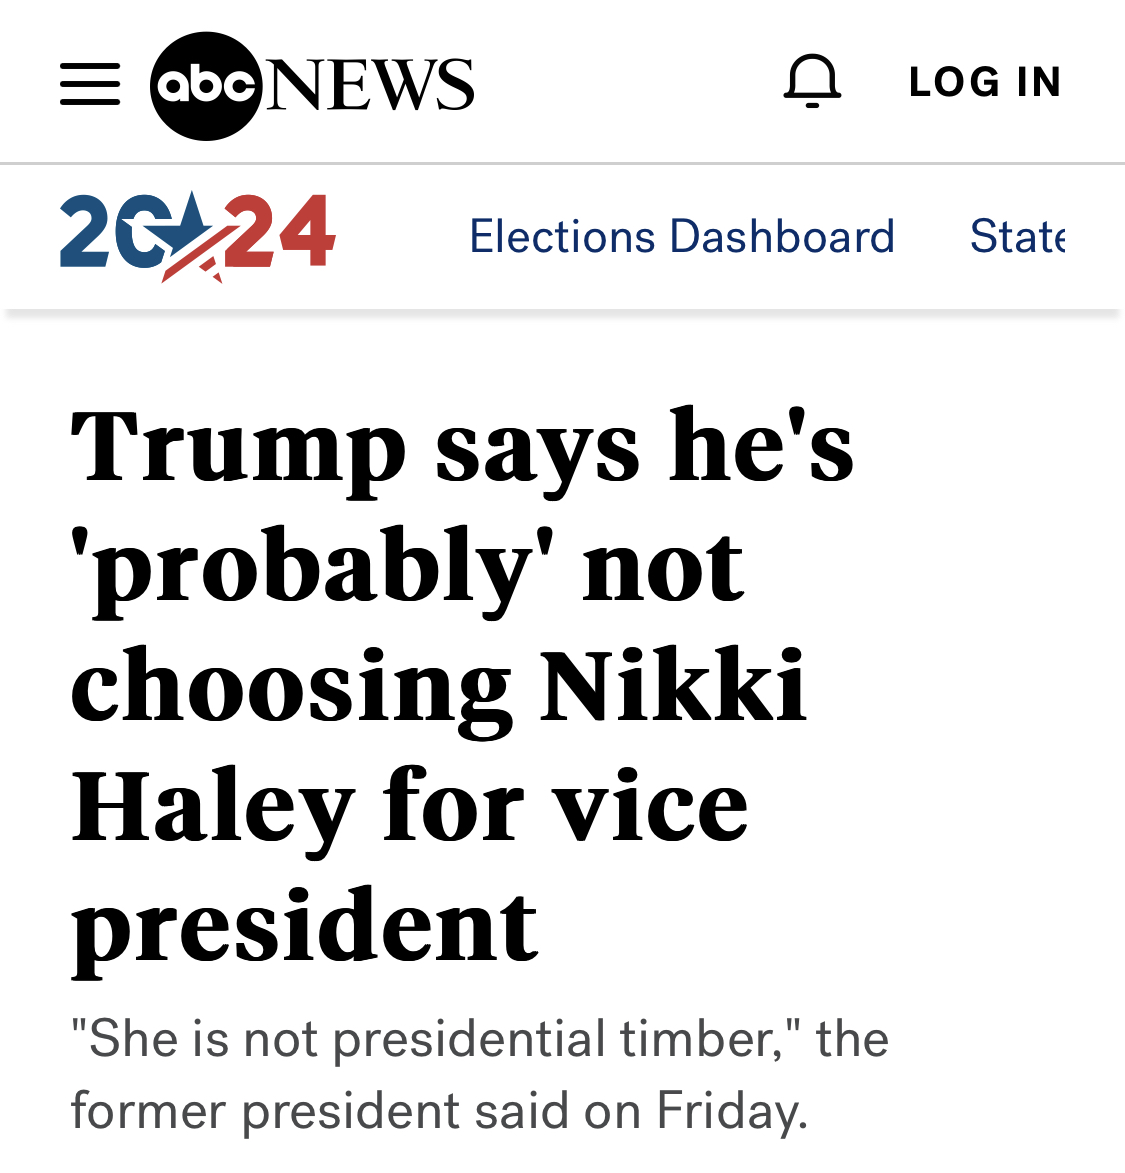Open the hamburger navigation menu
This screenshot has width=1125, height=1173.
[x=89, y=84]
